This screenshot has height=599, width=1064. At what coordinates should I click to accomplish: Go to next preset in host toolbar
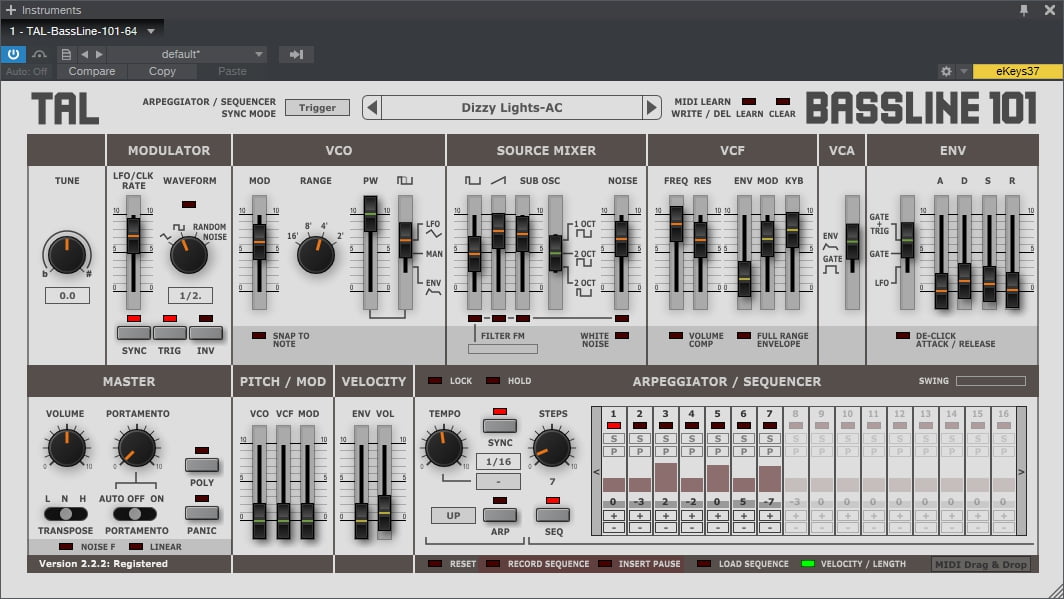pyautogui.click(x=99, y=54)
